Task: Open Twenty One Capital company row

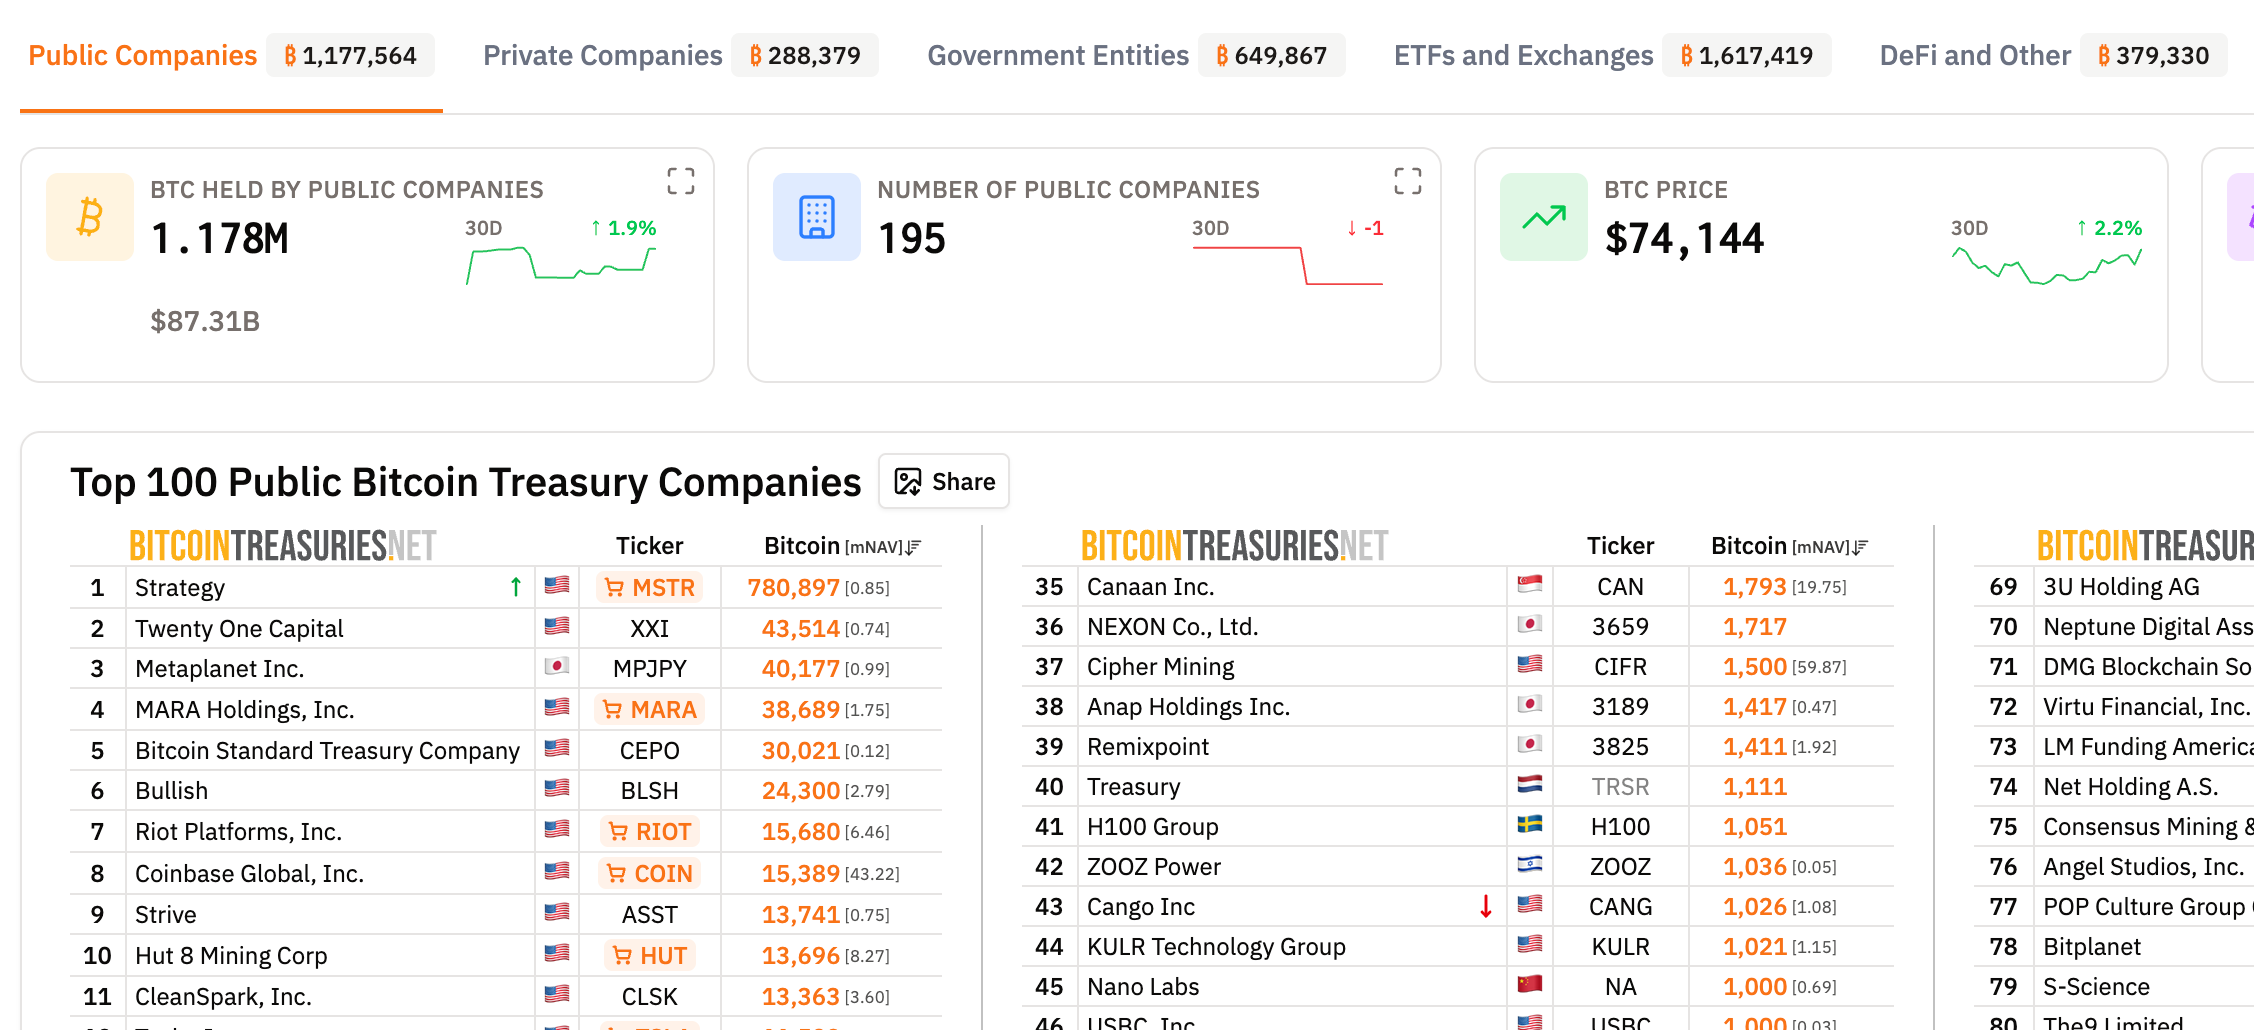Action: [506, 629]
